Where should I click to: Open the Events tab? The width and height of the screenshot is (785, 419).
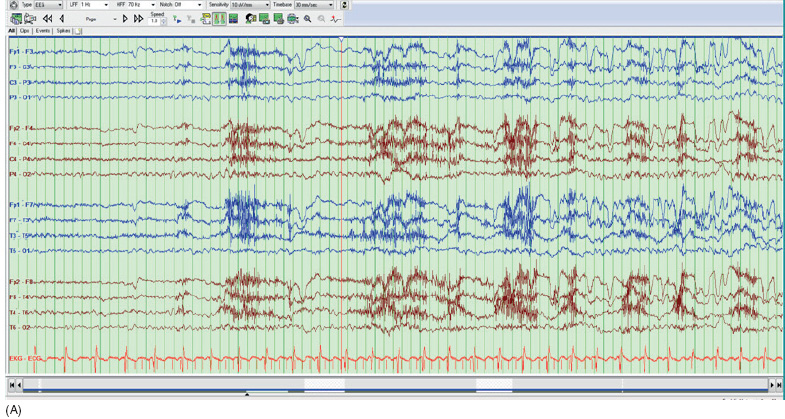click(43, 31)
